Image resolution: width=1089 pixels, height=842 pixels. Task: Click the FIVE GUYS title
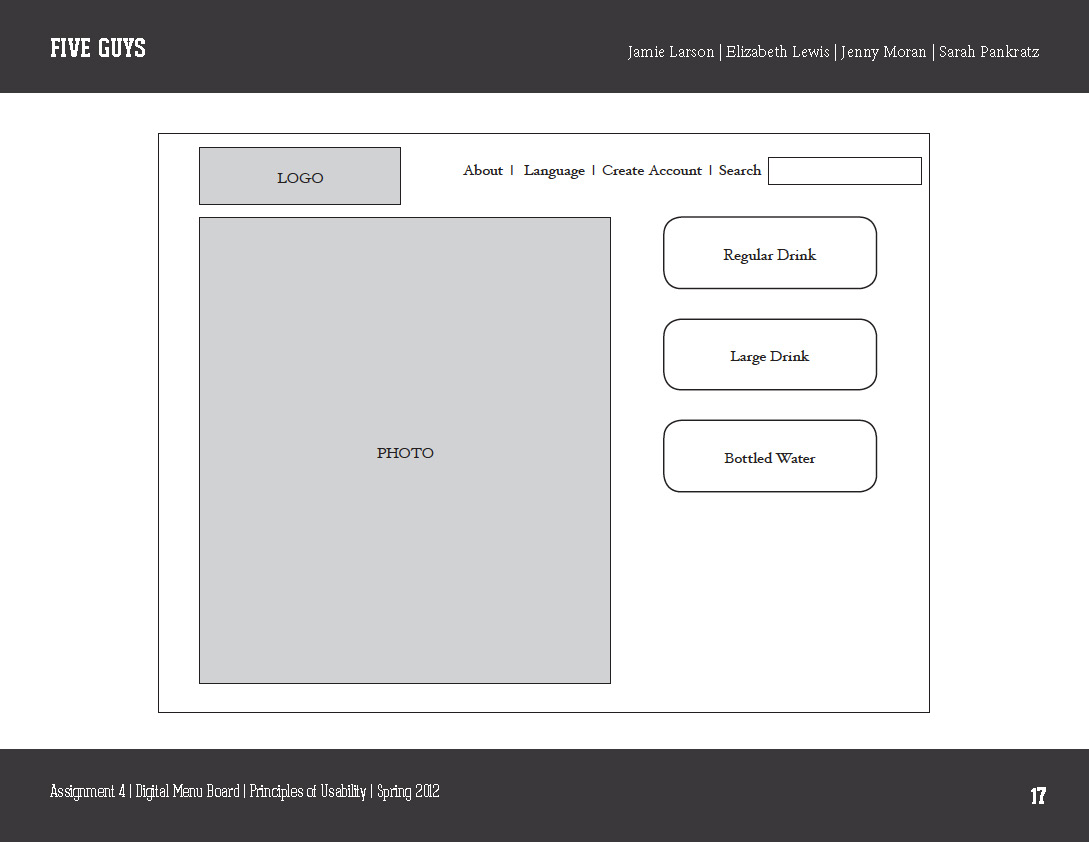click(x=97, y=47)
